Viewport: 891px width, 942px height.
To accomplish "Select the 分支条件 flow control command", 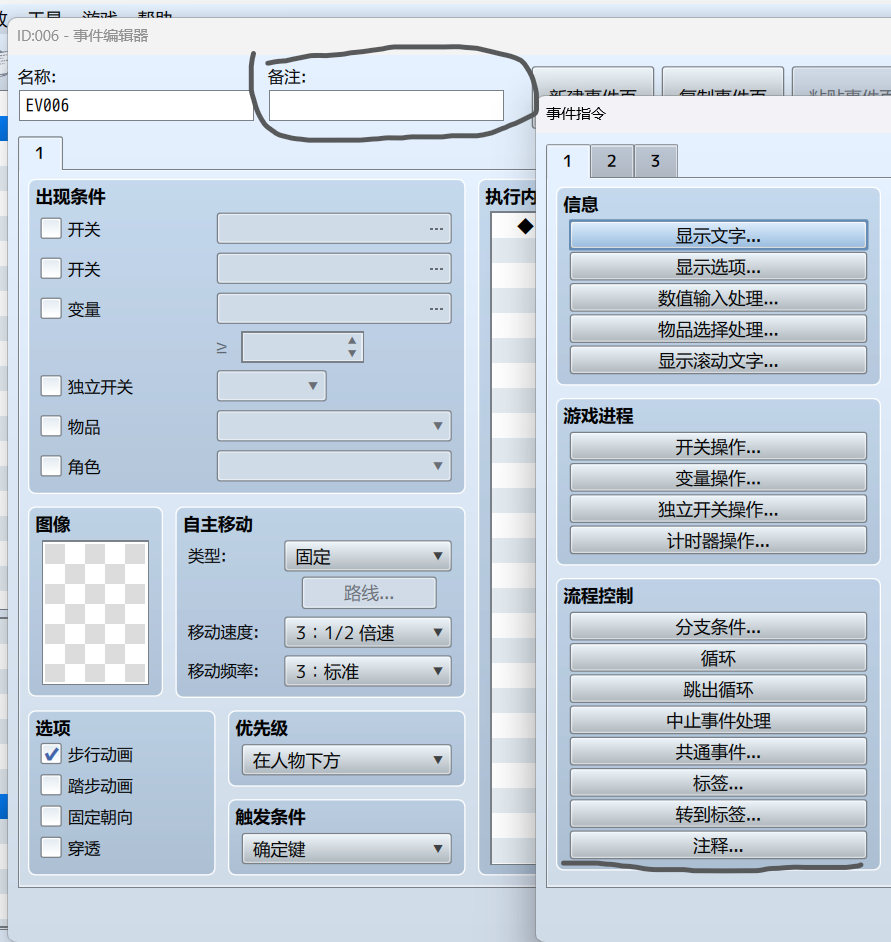I will (x=717, y=627).
